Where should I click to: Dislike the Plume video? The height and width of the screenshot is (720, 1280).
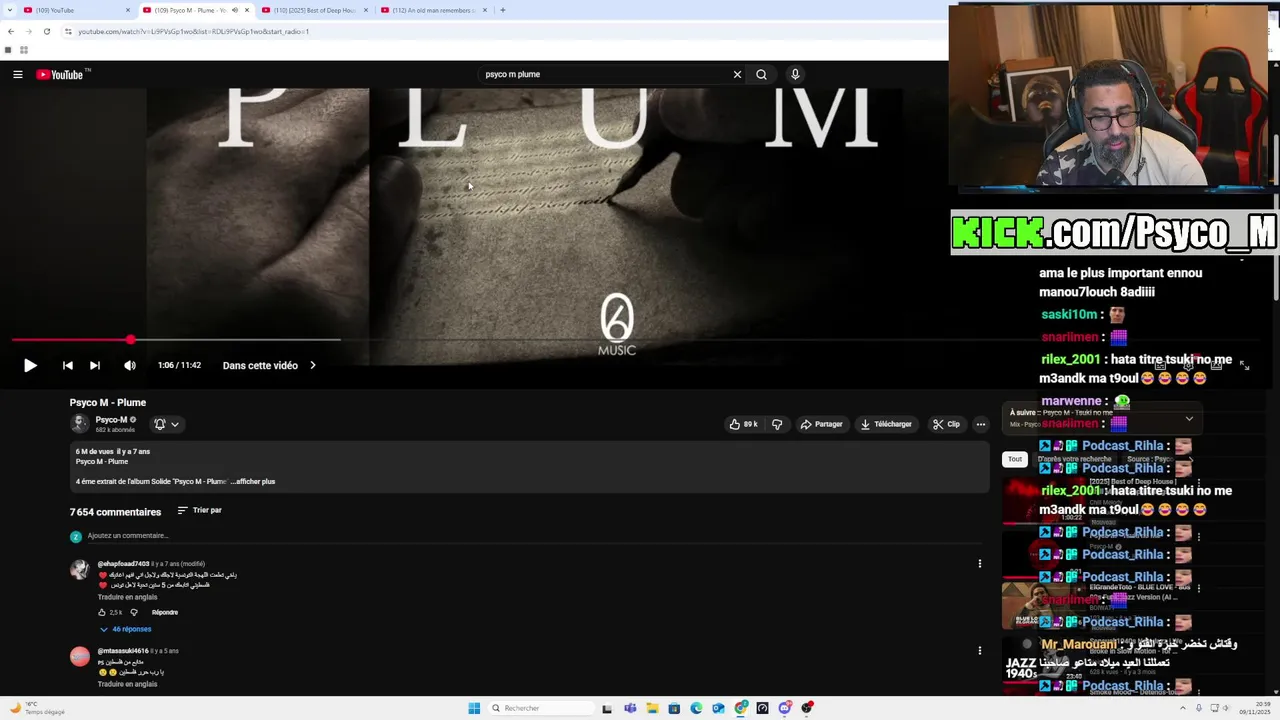777,424
